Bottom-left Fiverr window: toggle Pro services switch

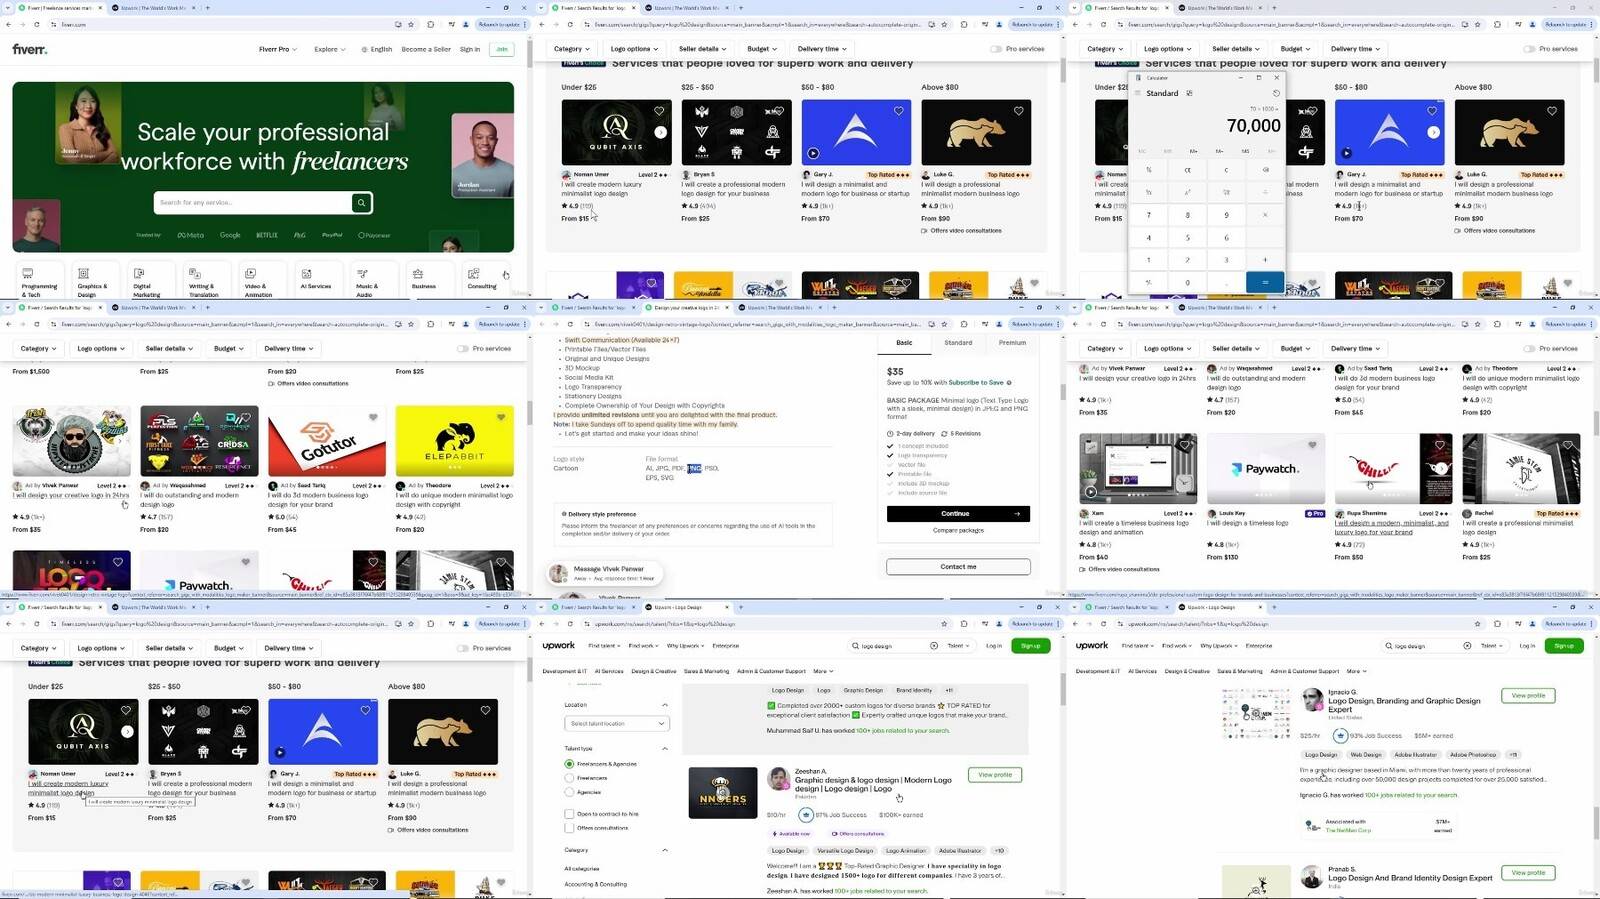pos(463,648)
